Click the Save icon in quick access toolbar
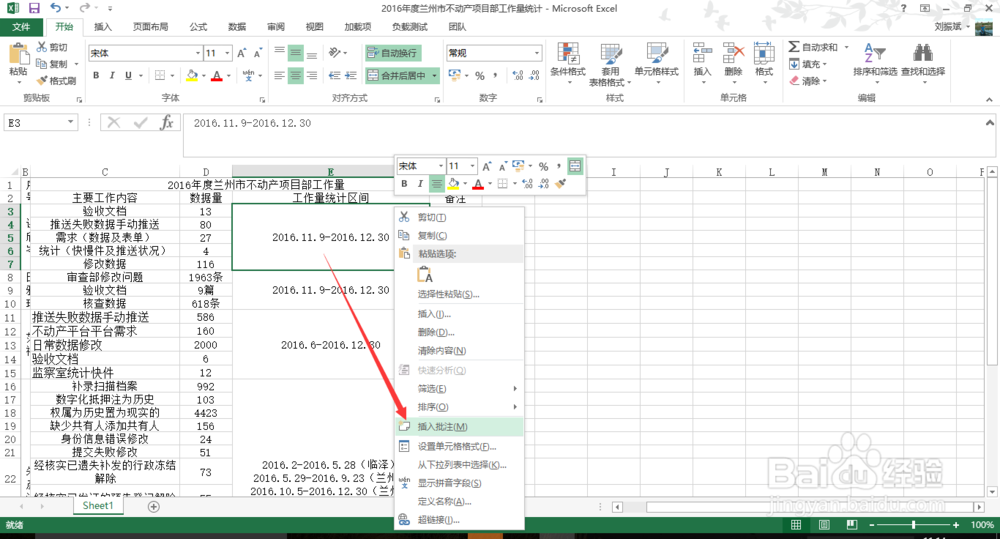This screenshot has width=1000, height=539. 34,8
